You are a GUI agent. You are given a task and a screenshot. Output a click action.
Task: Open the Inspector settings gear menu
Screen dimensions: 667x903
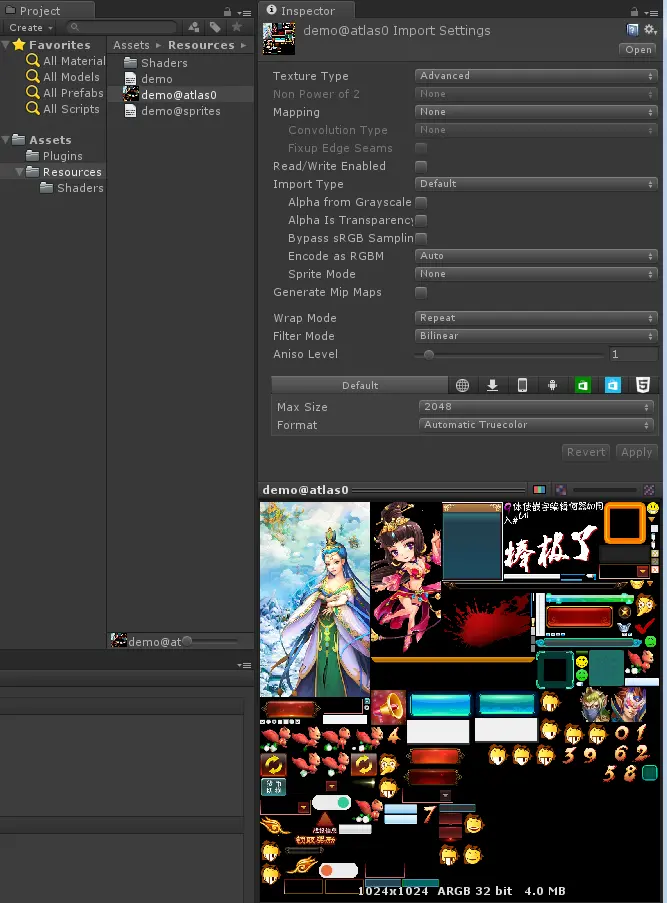tap(650, 30)
